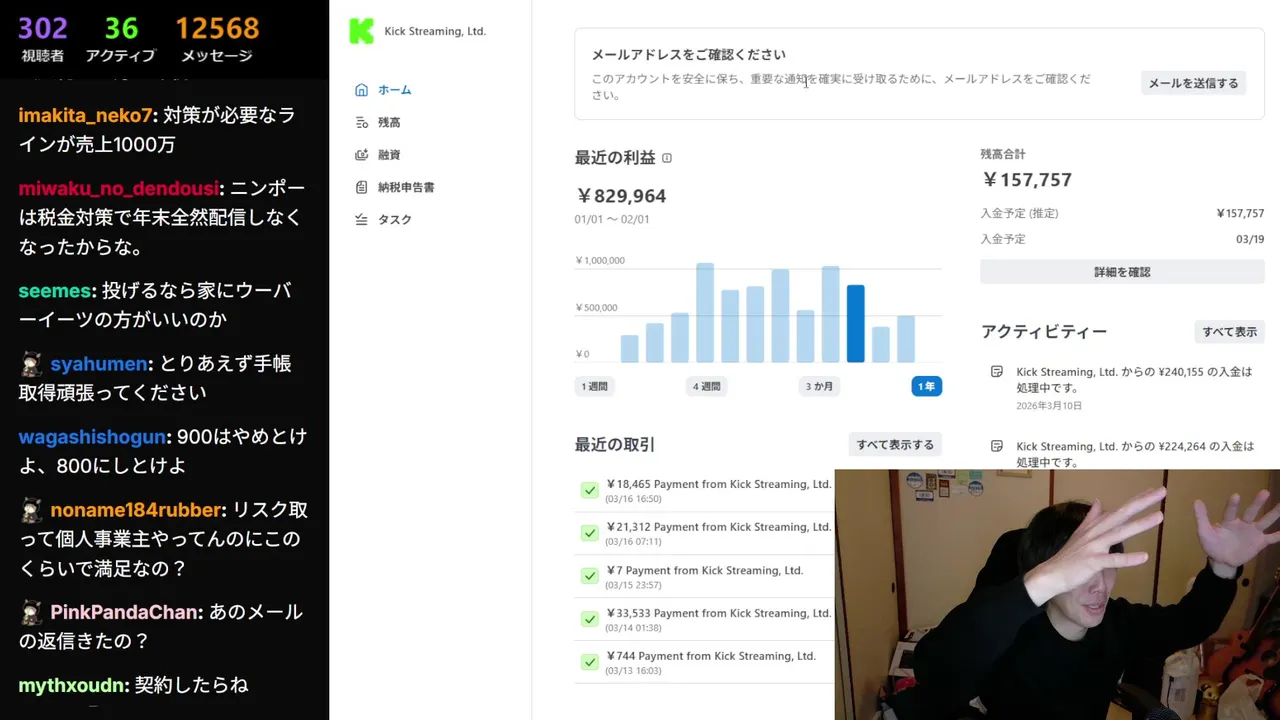Click noname184rubber's avatar icon in chat
This screenshot has height=720, width=1280.
click(x=31, y=510)
